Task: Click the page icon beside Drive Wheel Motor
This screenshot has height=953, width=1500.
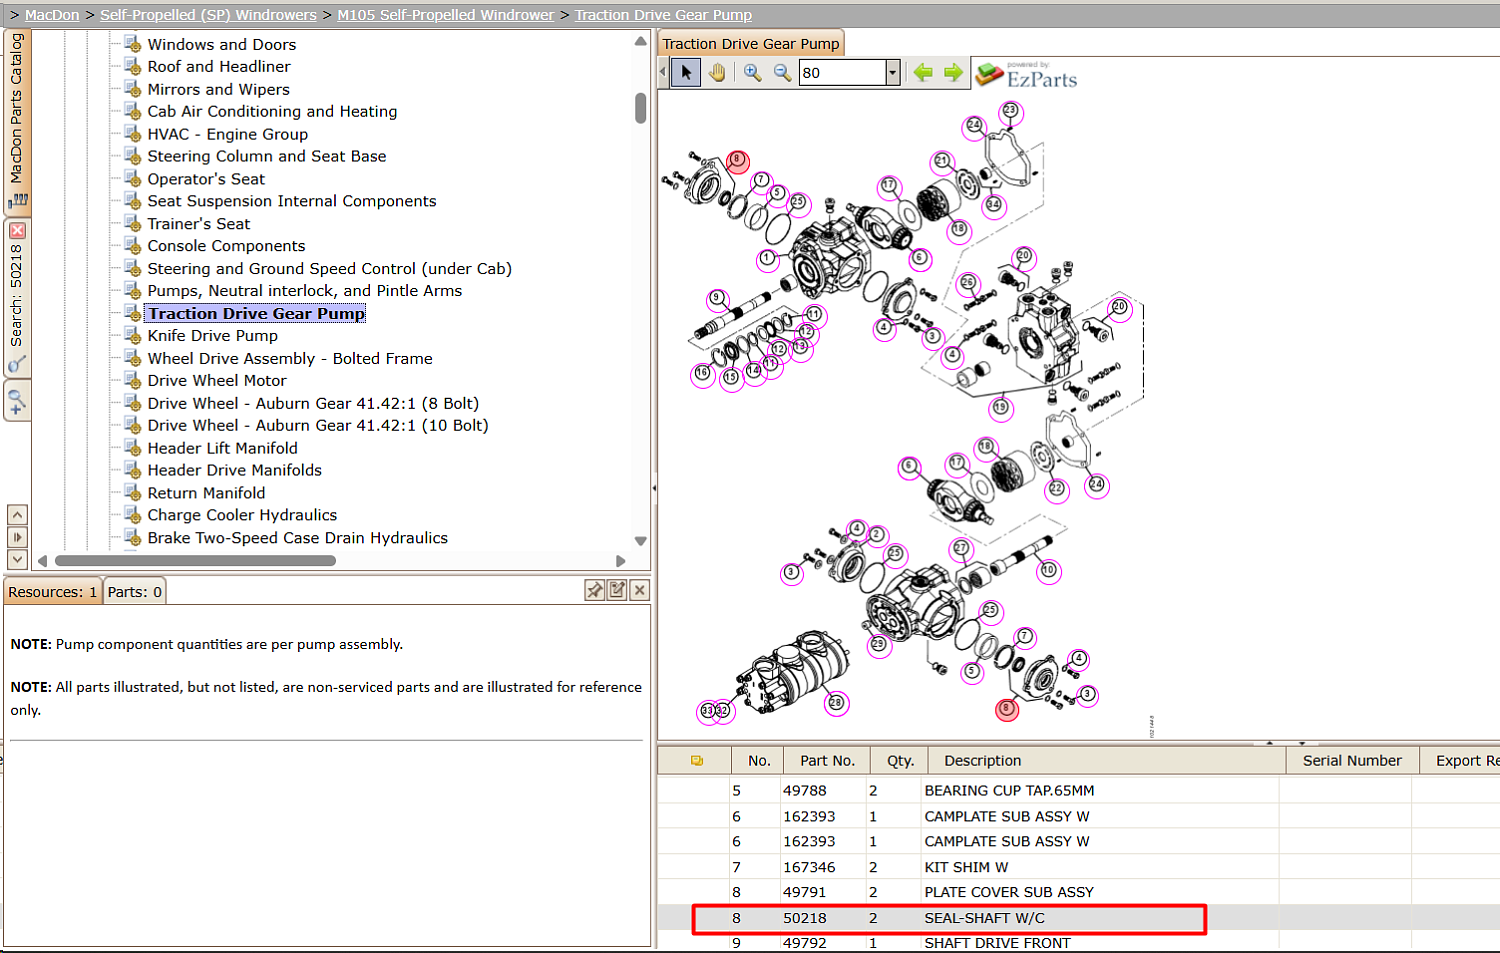Action: tap(132, 380)
